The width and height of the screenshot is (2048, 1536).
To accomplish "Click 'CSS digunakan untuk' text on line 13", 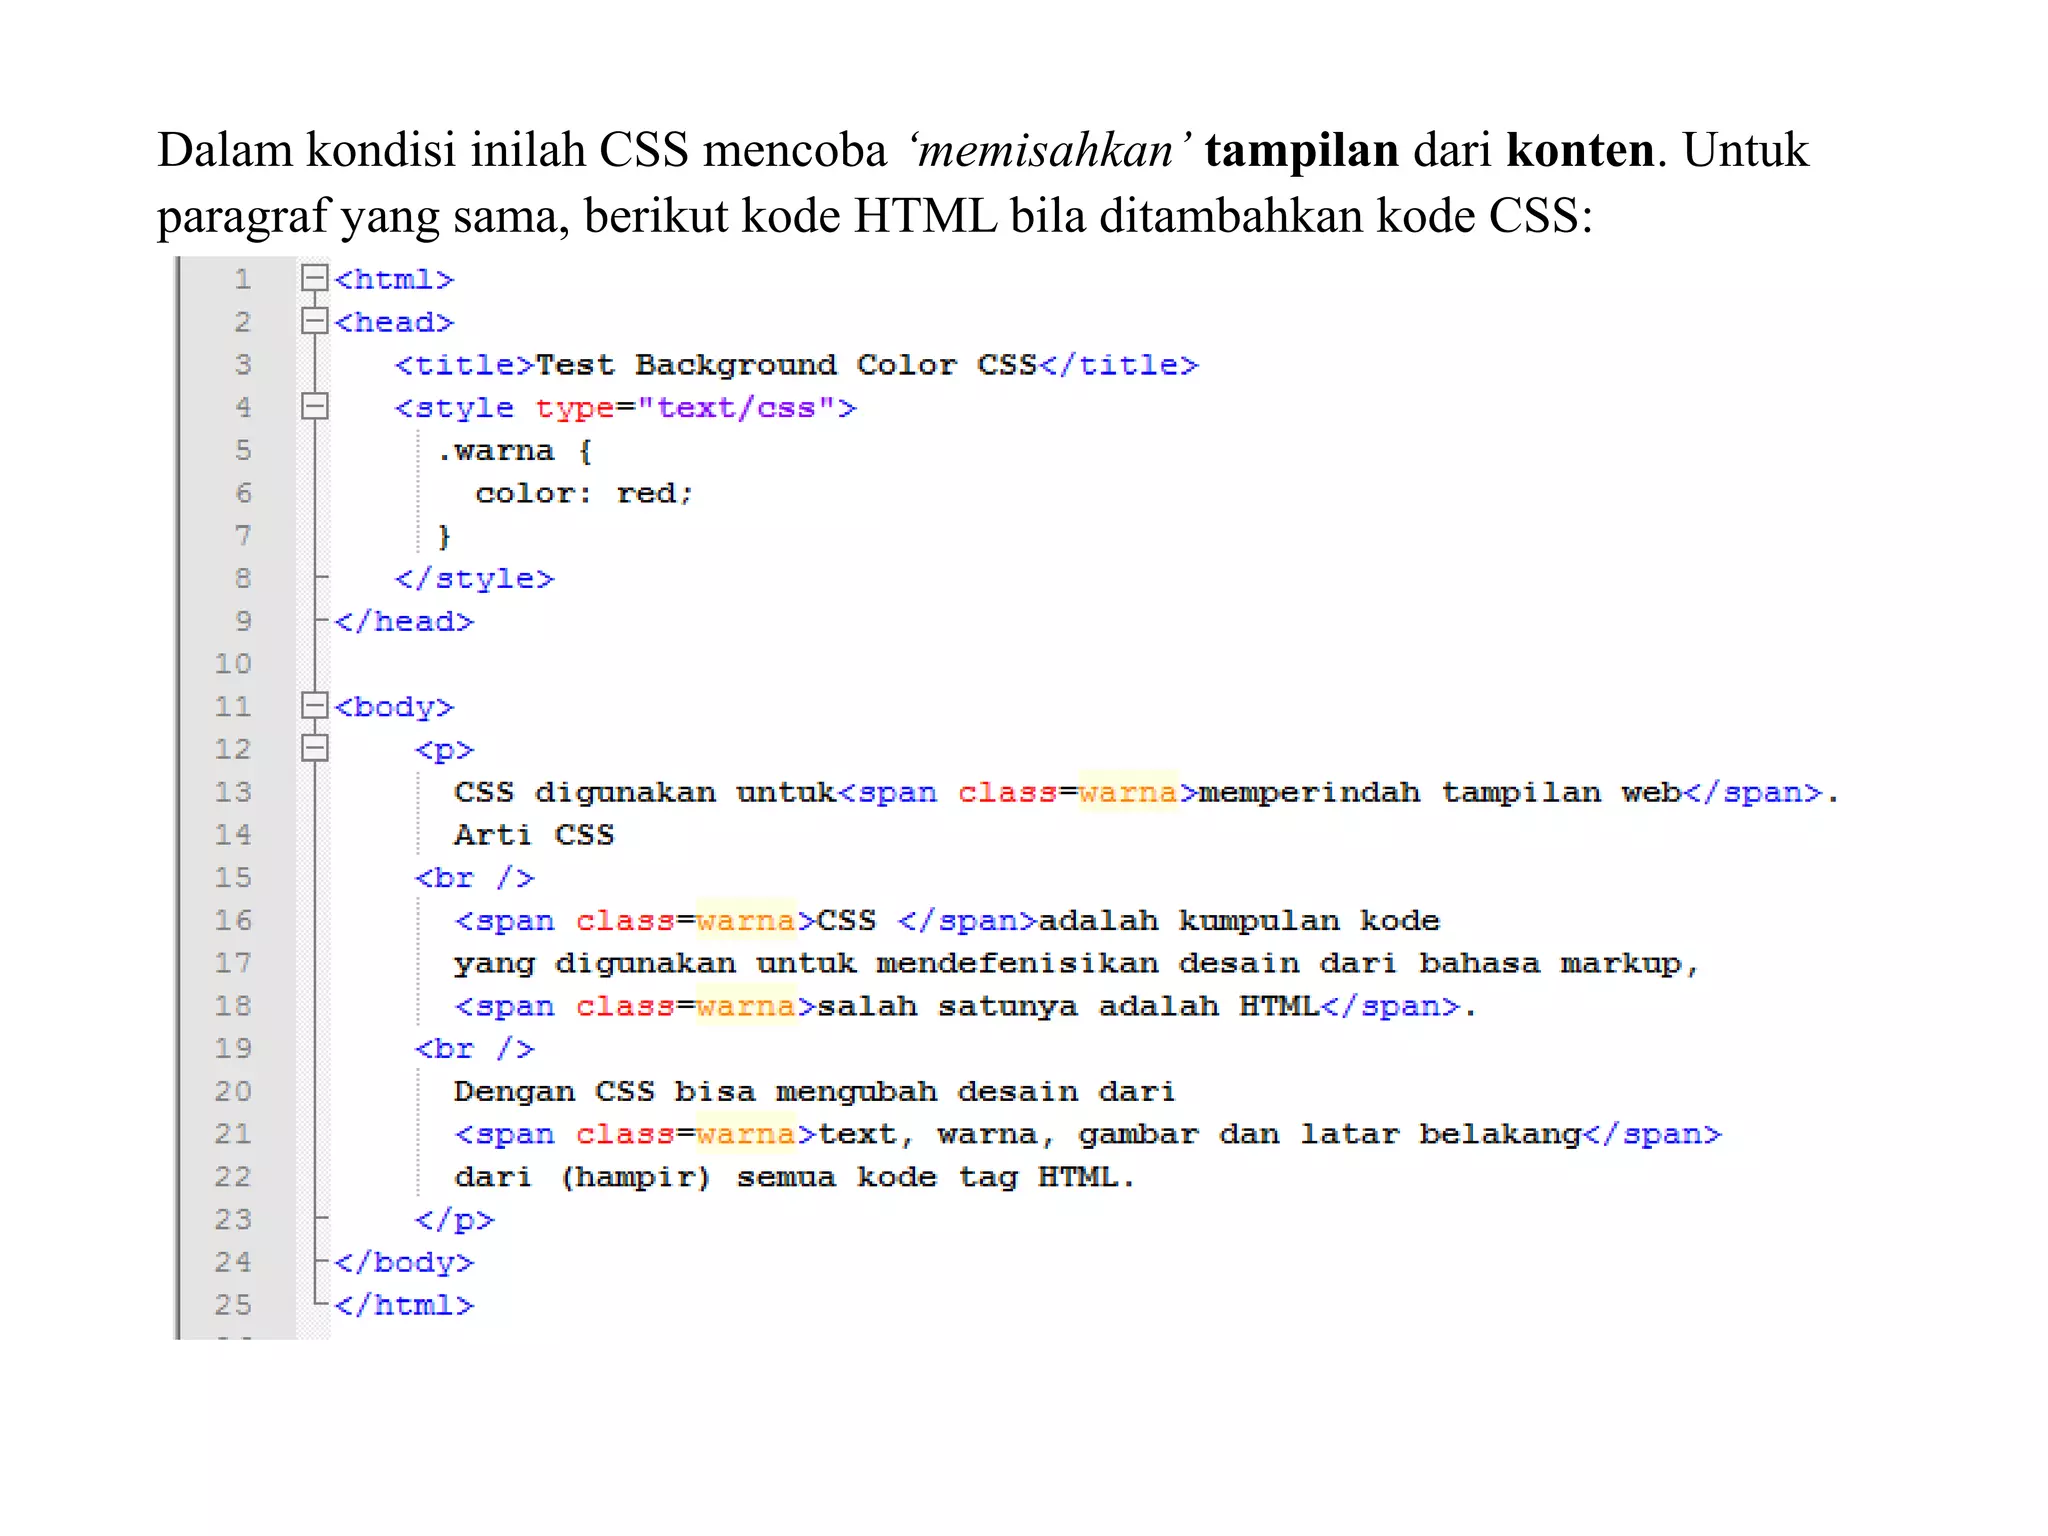I will [x=645, y=792].
